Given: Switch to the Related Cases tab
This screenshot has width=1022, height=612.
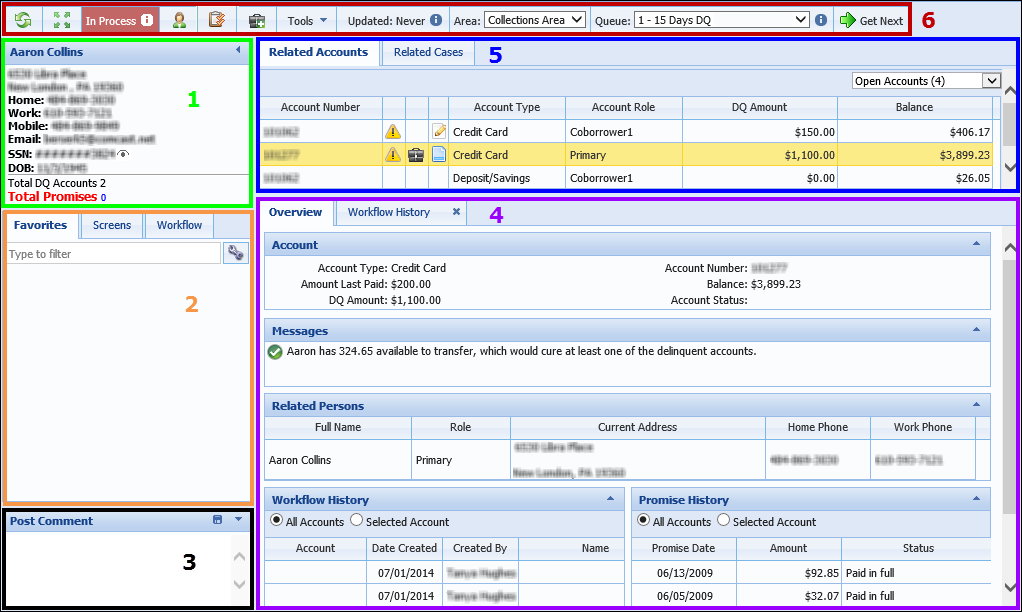Looking at the screenshot, I should coord(428,52).
